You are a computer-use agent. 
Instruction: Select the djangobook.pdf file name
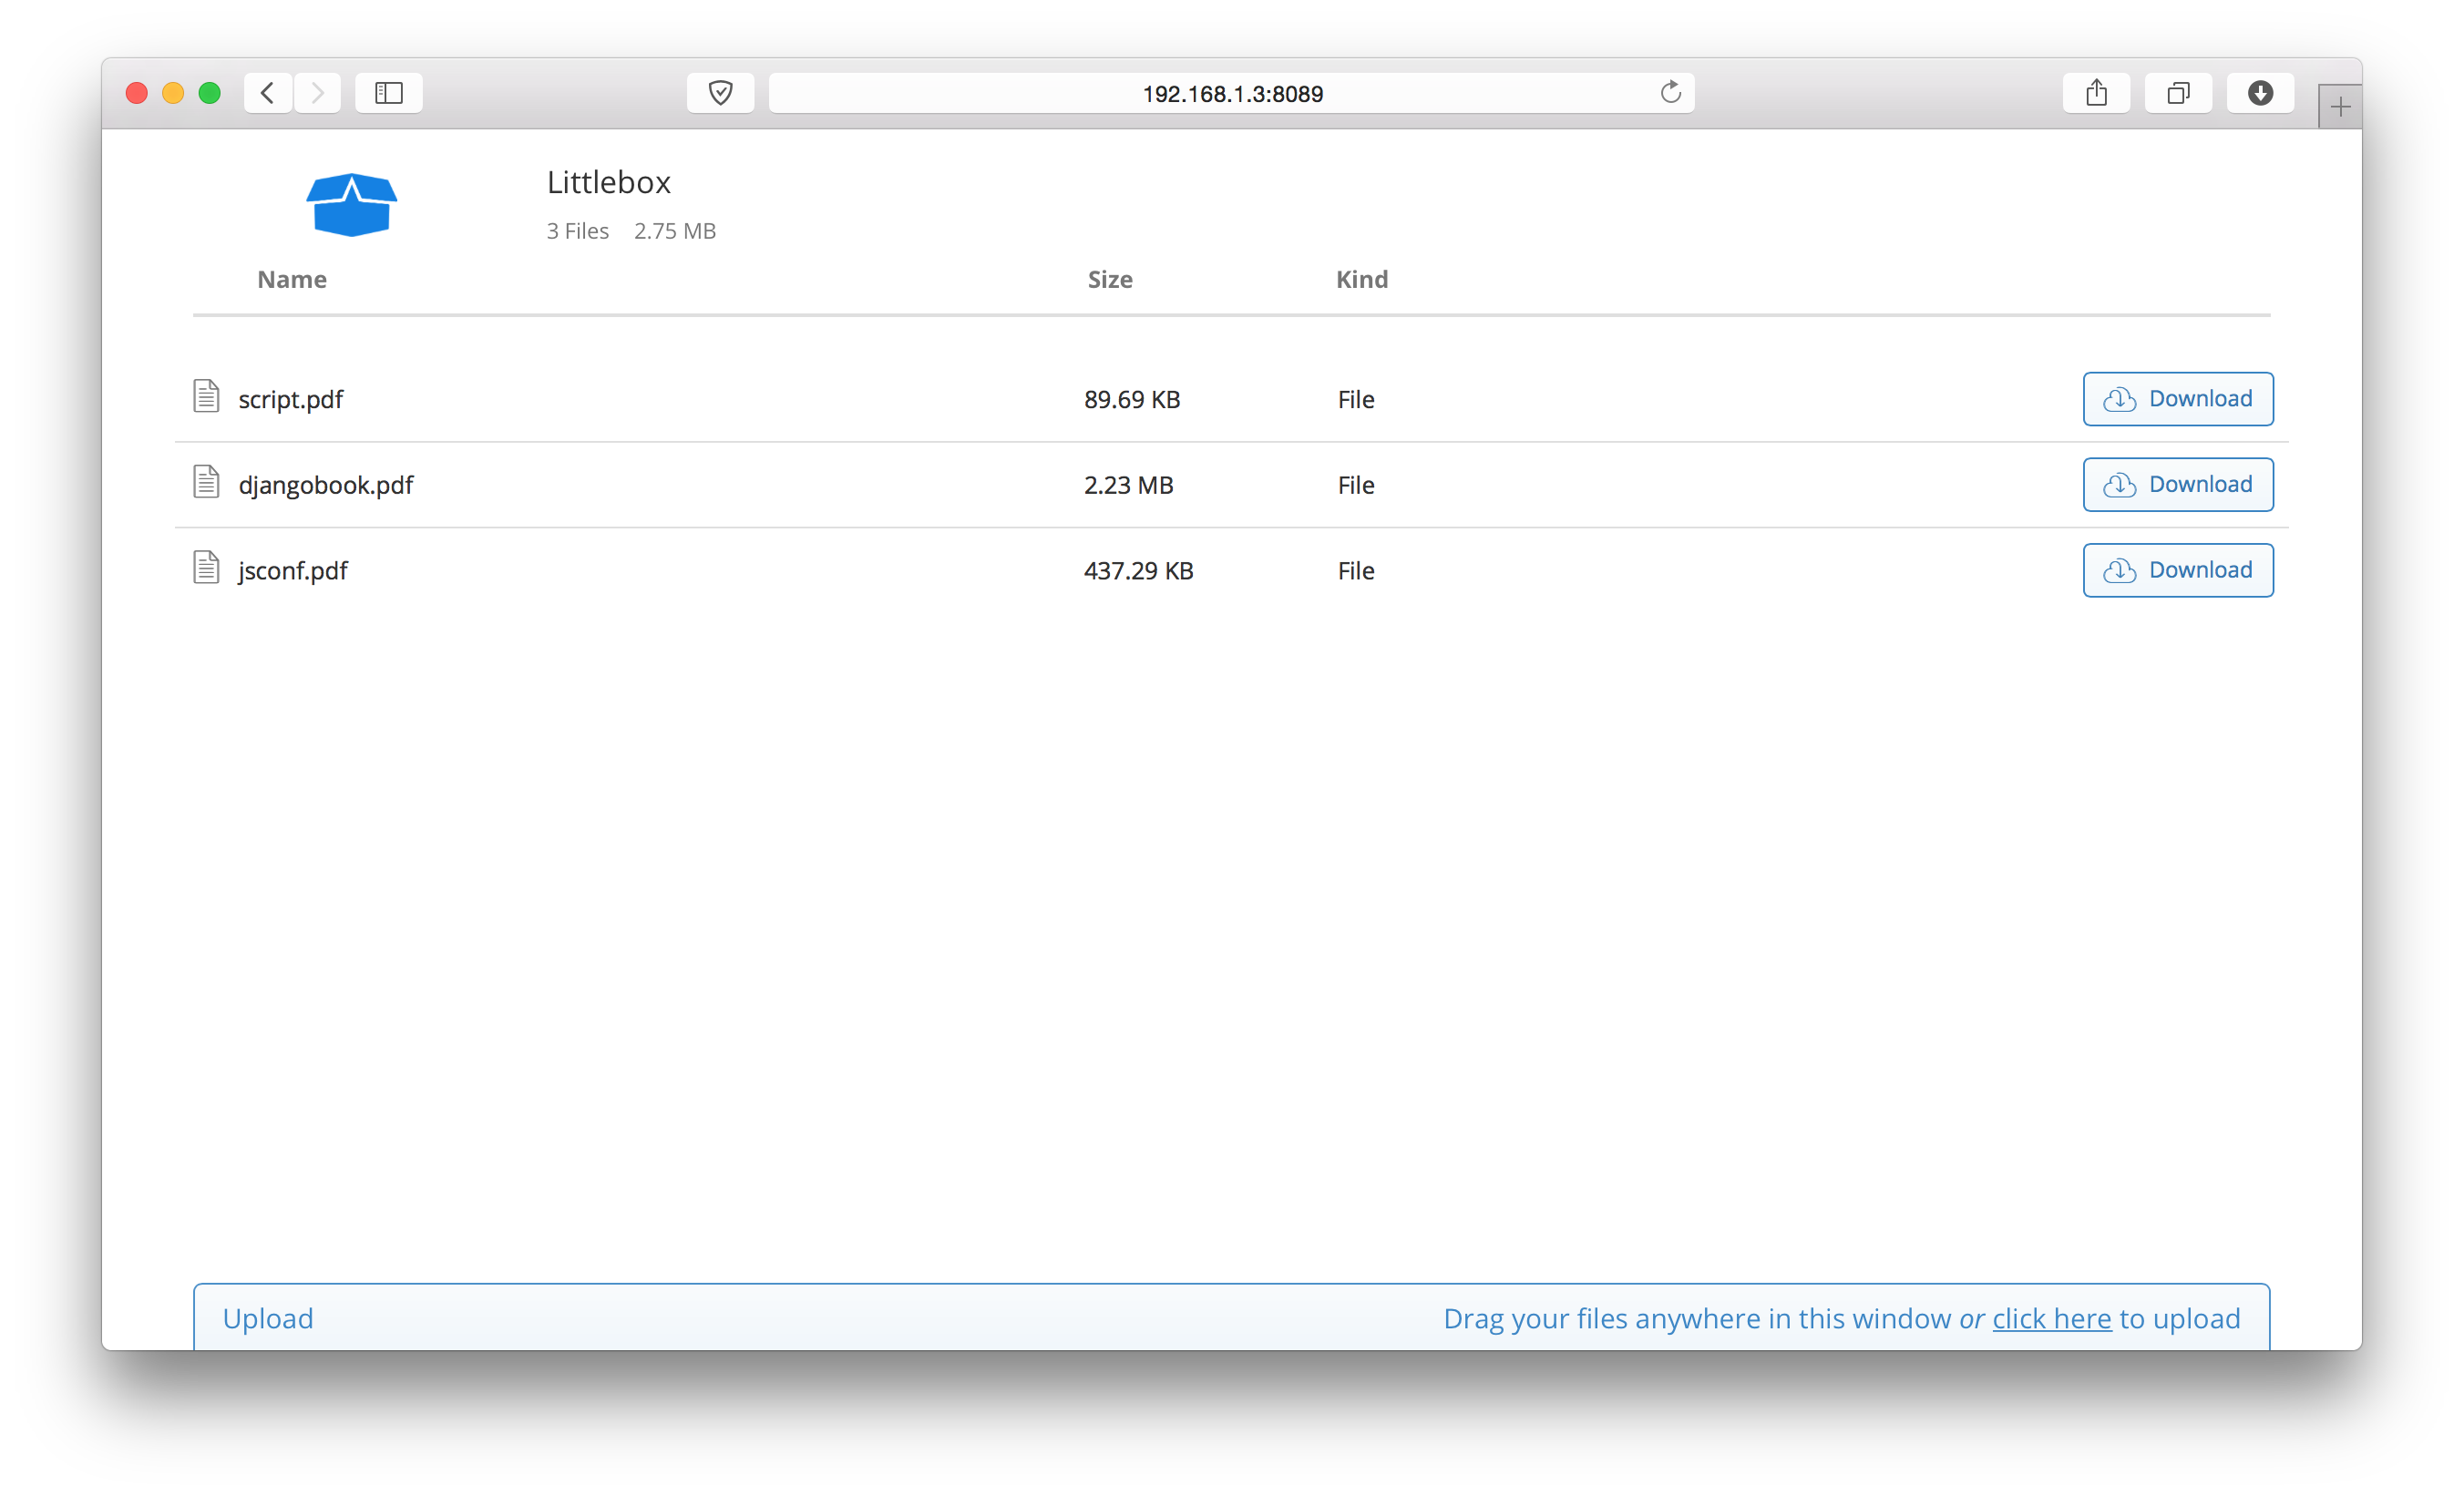click(x=325, y=485)
